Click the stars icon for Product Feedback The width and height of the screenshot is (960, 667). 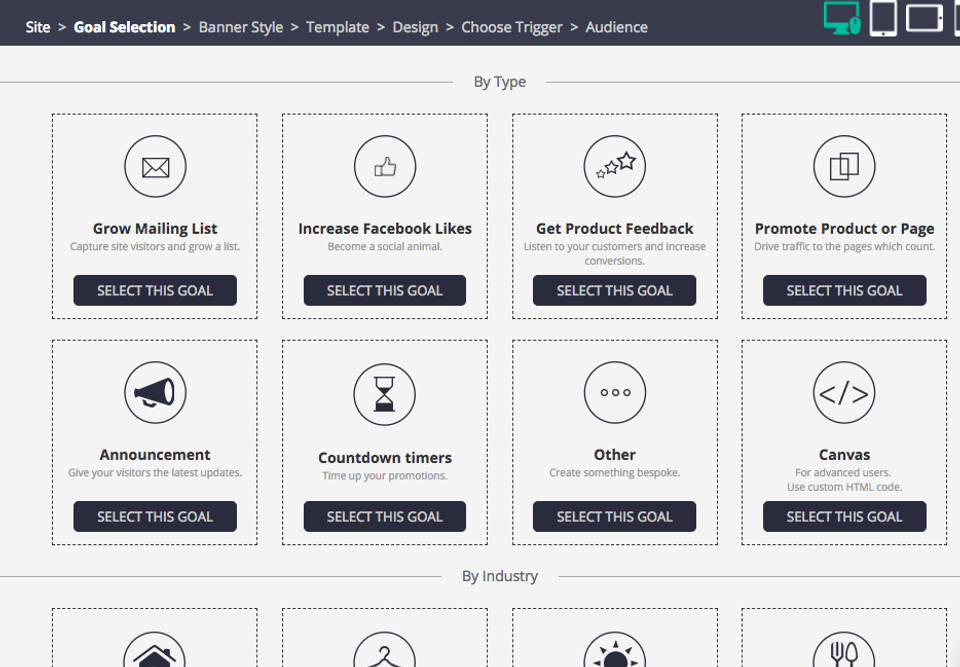615,167
